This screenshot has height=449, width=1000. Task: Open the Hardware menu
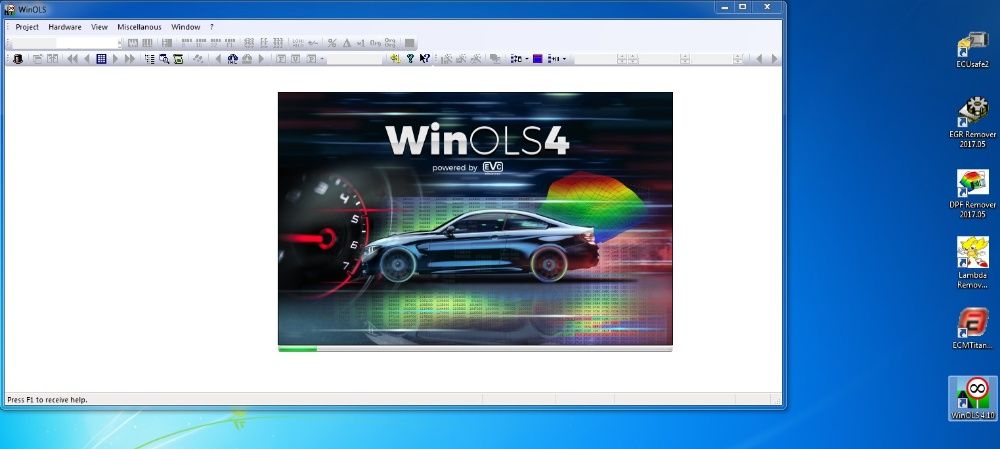pos(64,27)
